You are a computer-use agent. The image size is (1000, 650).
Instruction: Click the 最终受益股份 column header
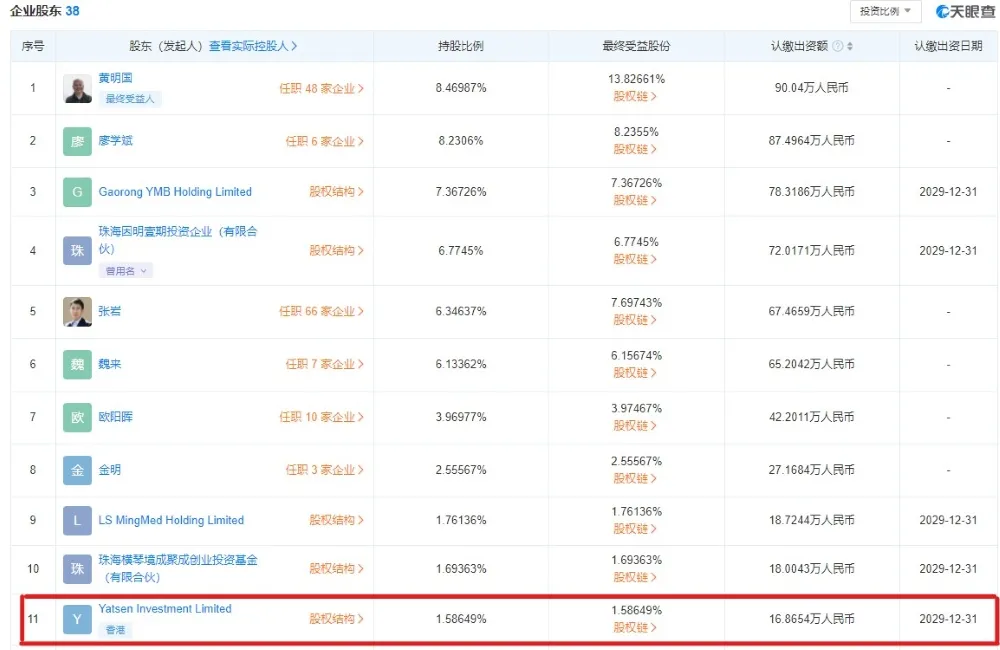tap(636, 46)
